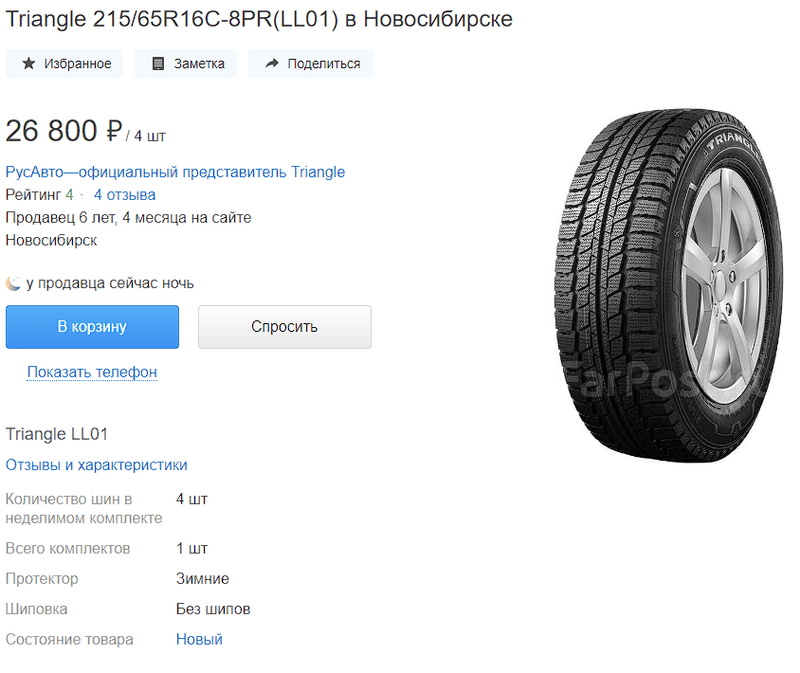The image size is (800, 673).
Task: Open the 4 отзыва reviews link
Action: 124,195
